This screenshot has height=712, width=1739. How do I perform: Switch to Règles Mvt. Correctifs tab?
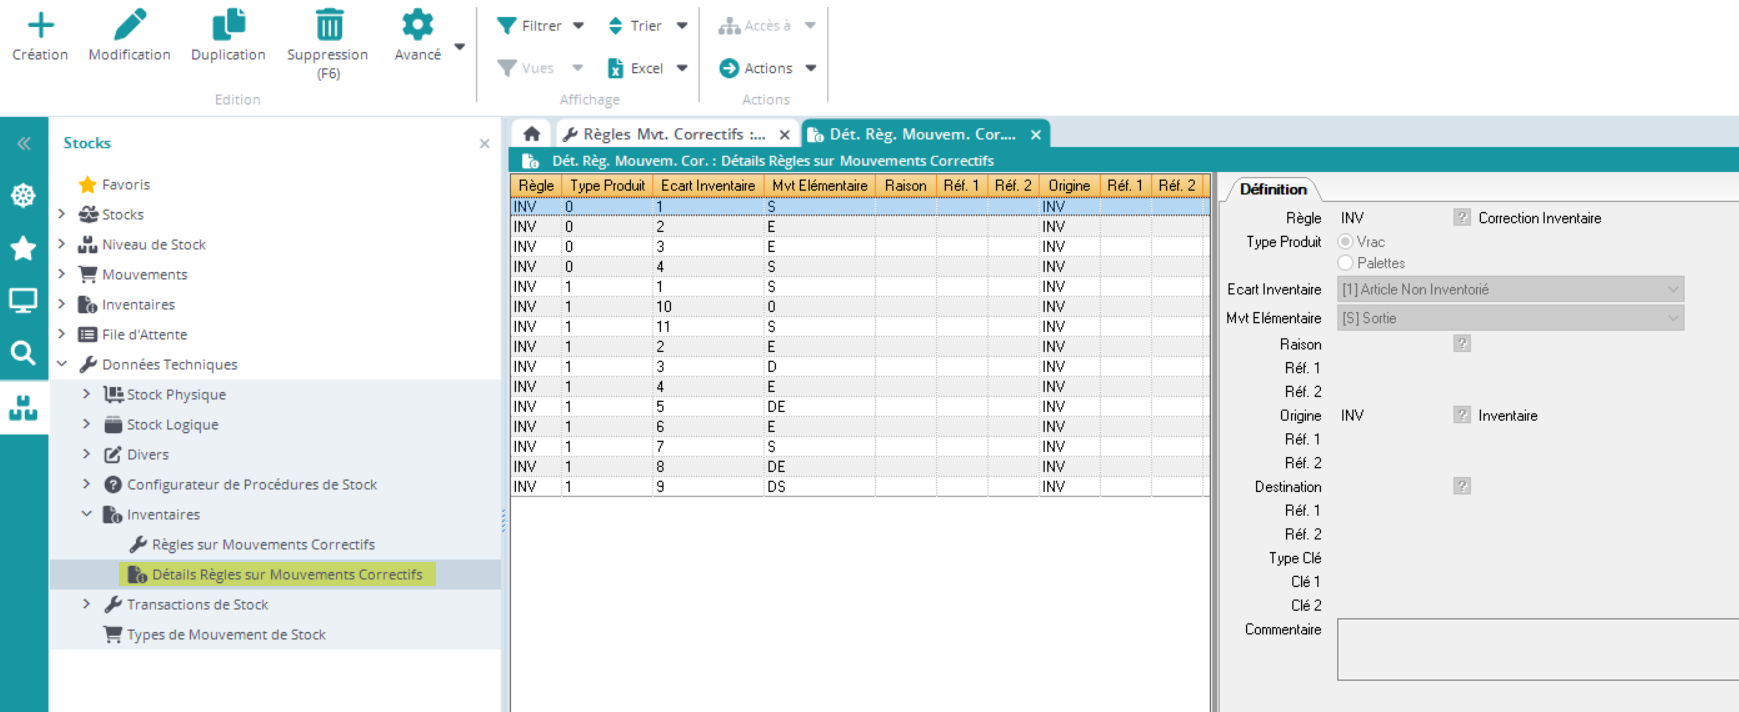(x=665, y=134)
